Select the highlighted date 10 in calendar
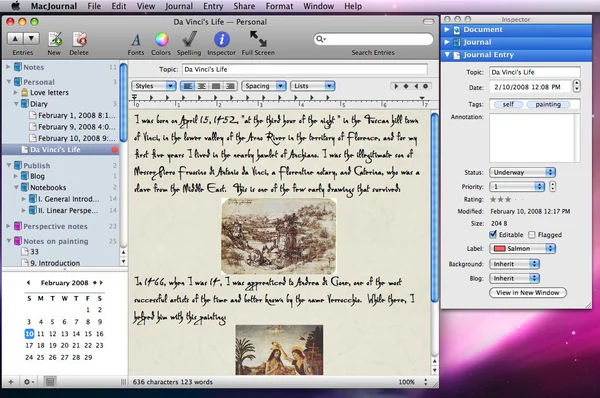600x398 pixels. [29, 334]
